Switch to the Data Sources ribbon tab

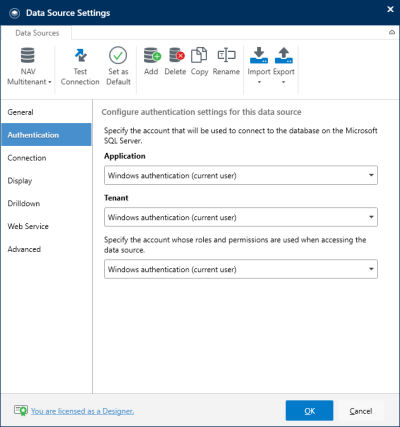[x=37, y=33]
